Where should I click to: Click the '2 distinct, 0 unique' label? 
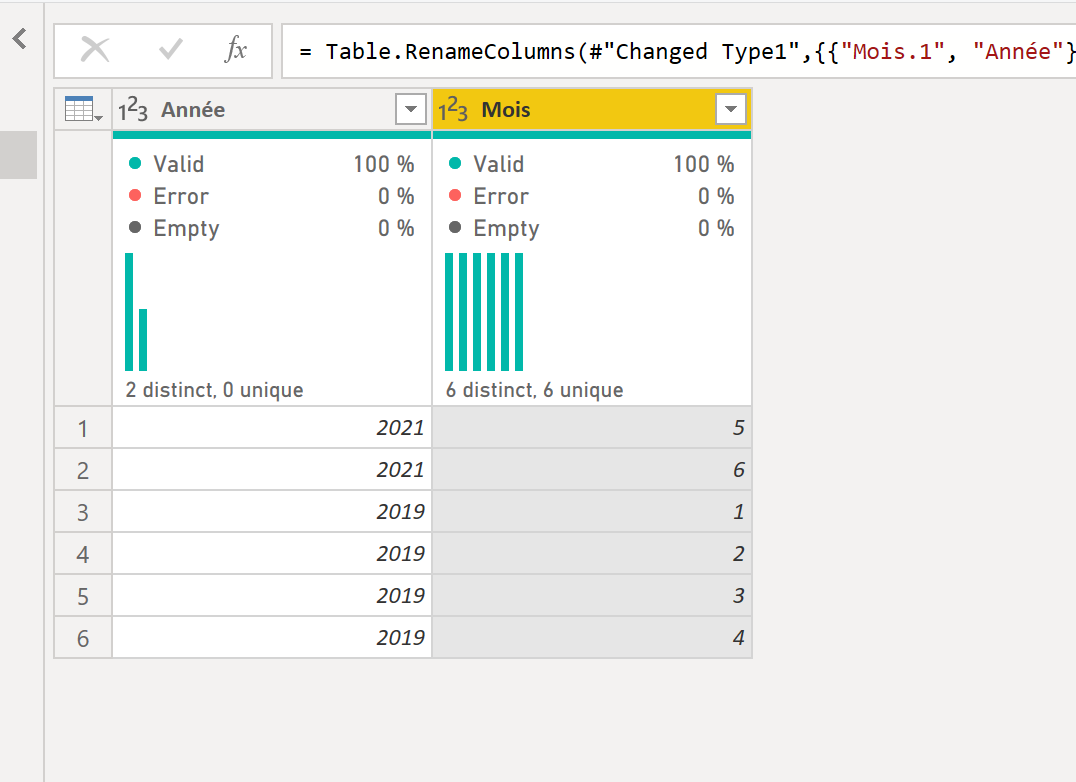pyautogui.click(x=214, y=390)
